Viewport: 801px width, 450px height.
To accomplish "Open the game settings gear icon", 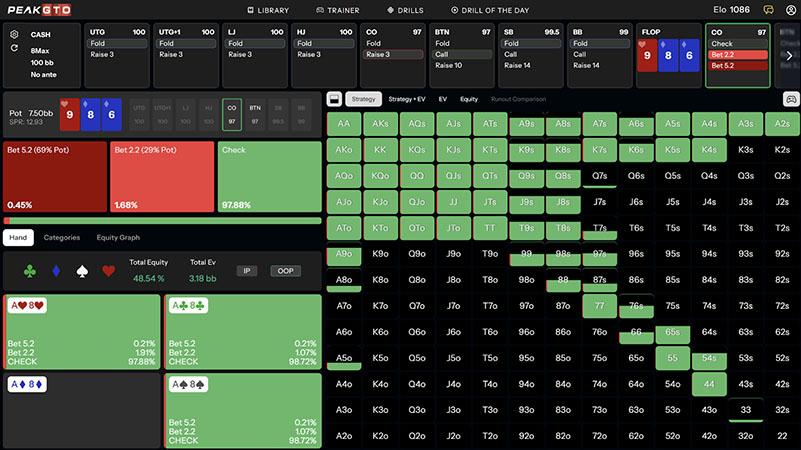I will coord(14,34).
